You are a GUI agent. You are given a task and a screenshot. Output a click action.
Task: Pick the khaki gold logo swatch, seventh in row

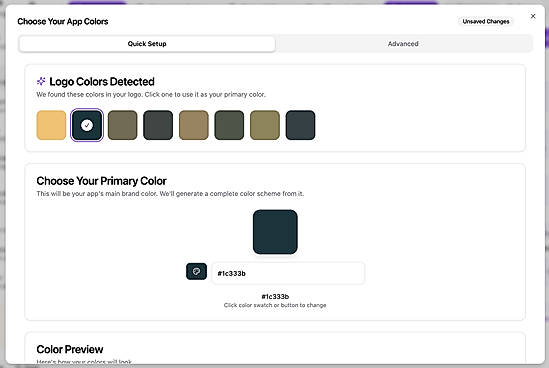coord(265,125)
